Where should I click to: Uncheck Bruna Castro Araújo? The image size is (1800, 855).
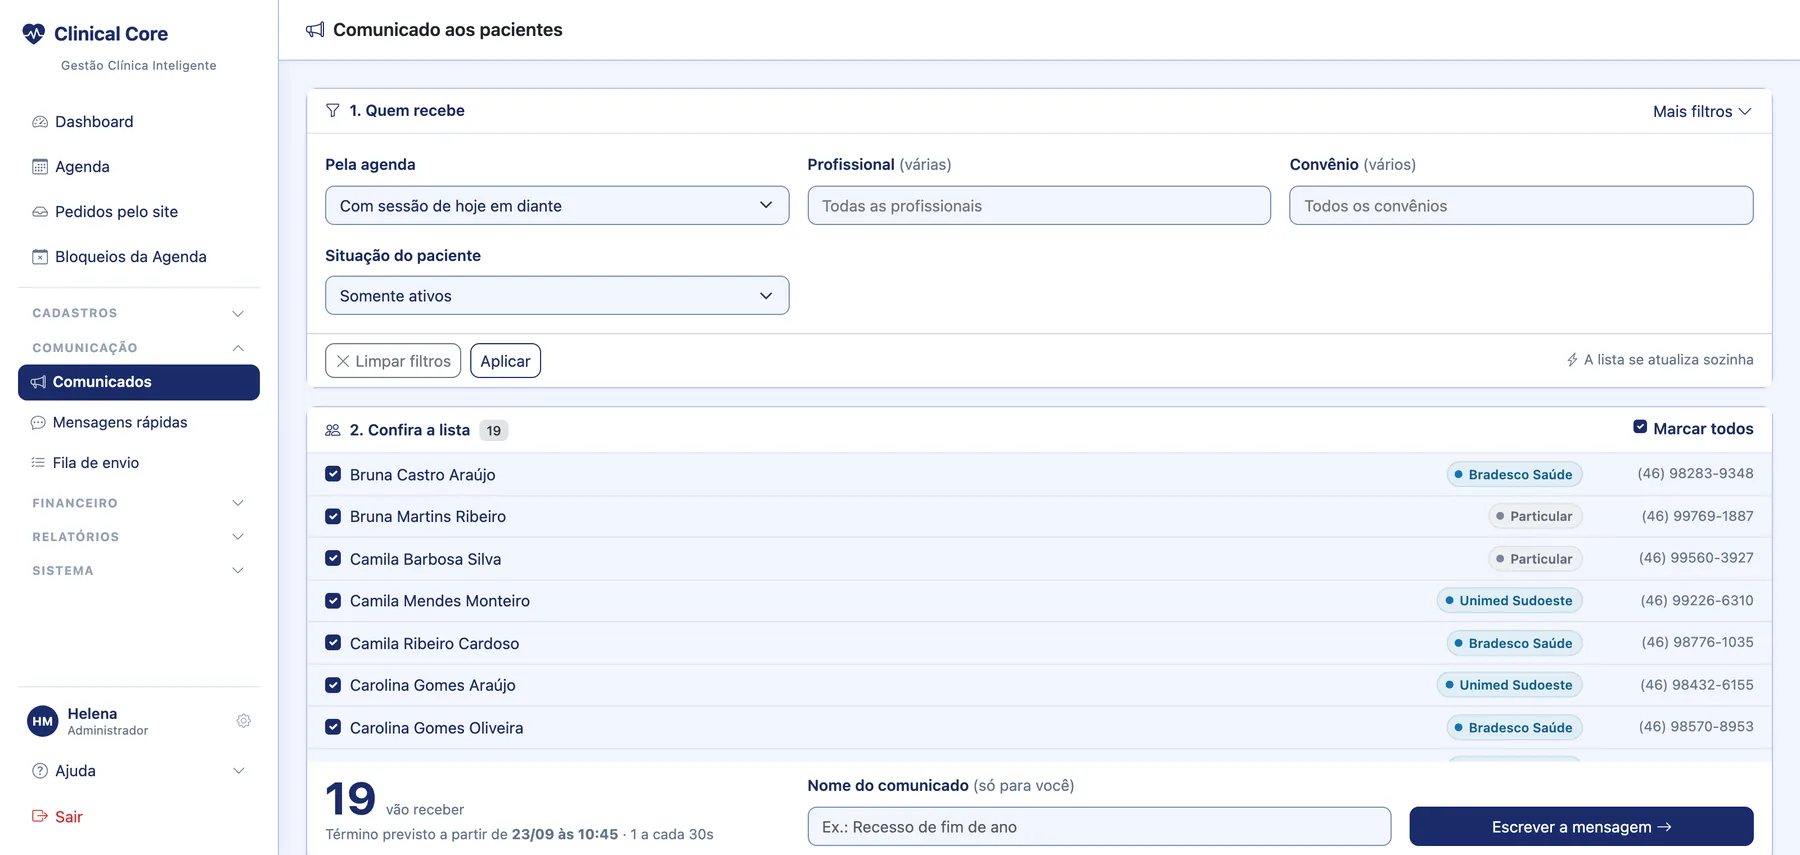pos(333,474)
